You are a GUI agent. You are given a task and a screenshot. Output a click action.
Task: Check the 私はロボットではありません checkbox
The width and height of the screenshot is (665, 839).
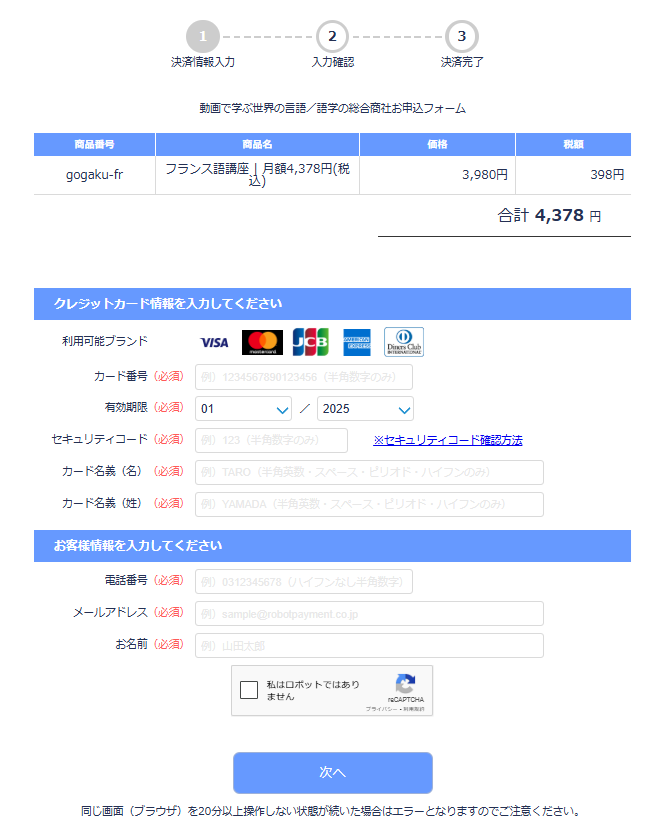[249, 690]
